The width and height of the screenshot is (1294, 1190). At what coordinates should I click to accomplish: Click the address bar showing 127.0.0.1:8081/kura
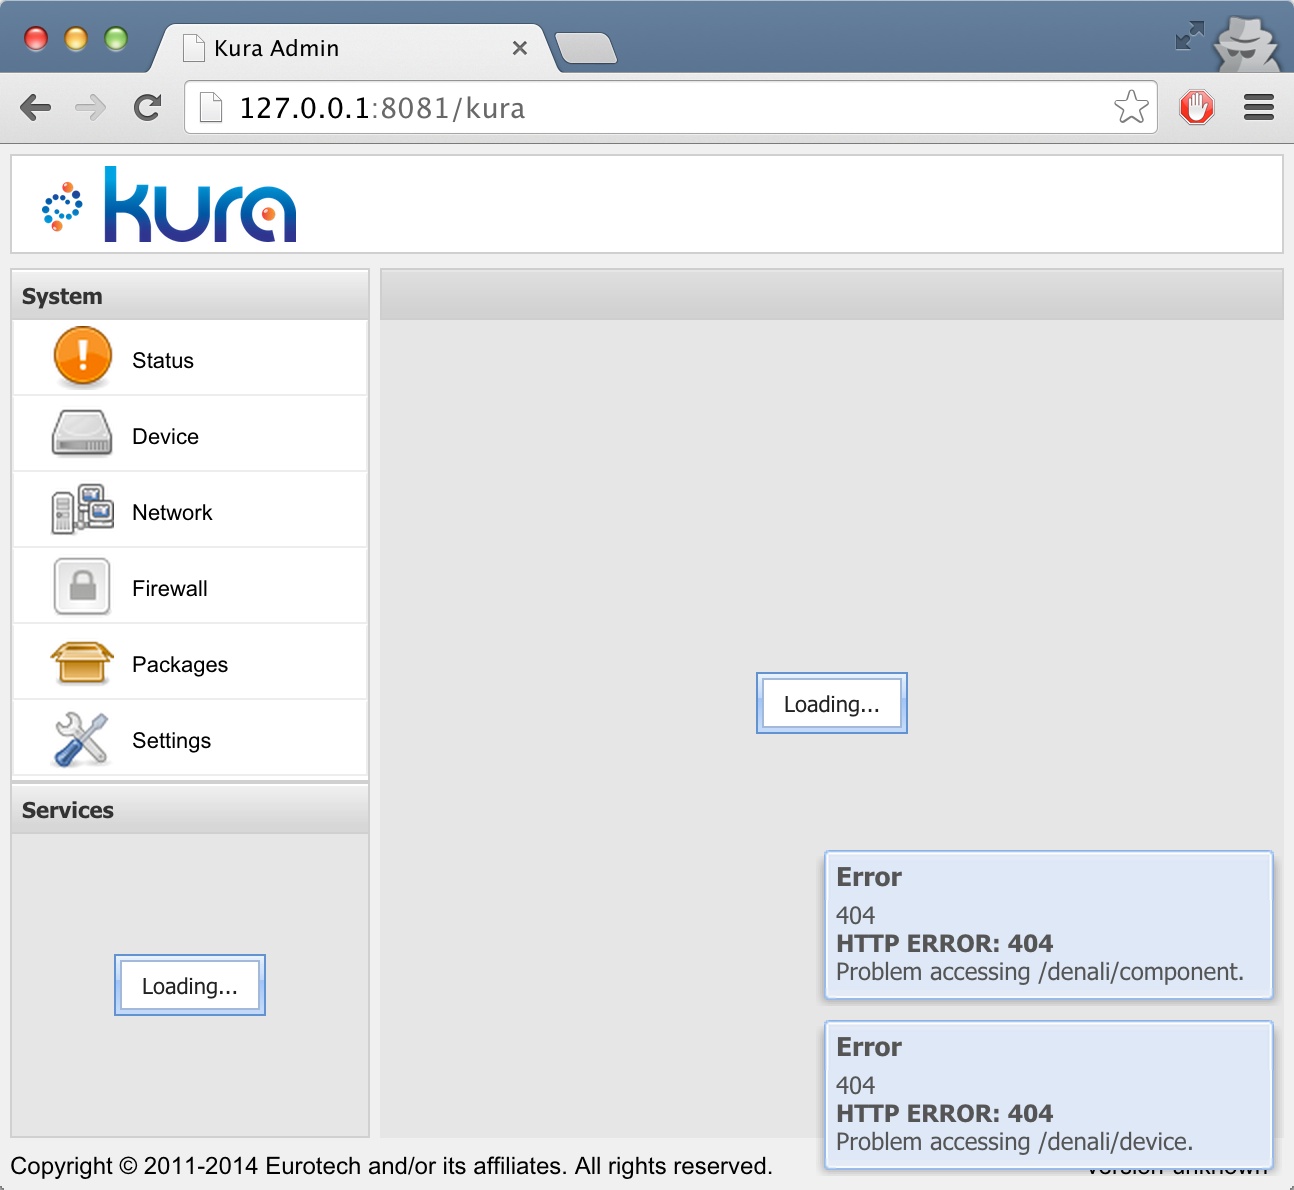point(670,107)
